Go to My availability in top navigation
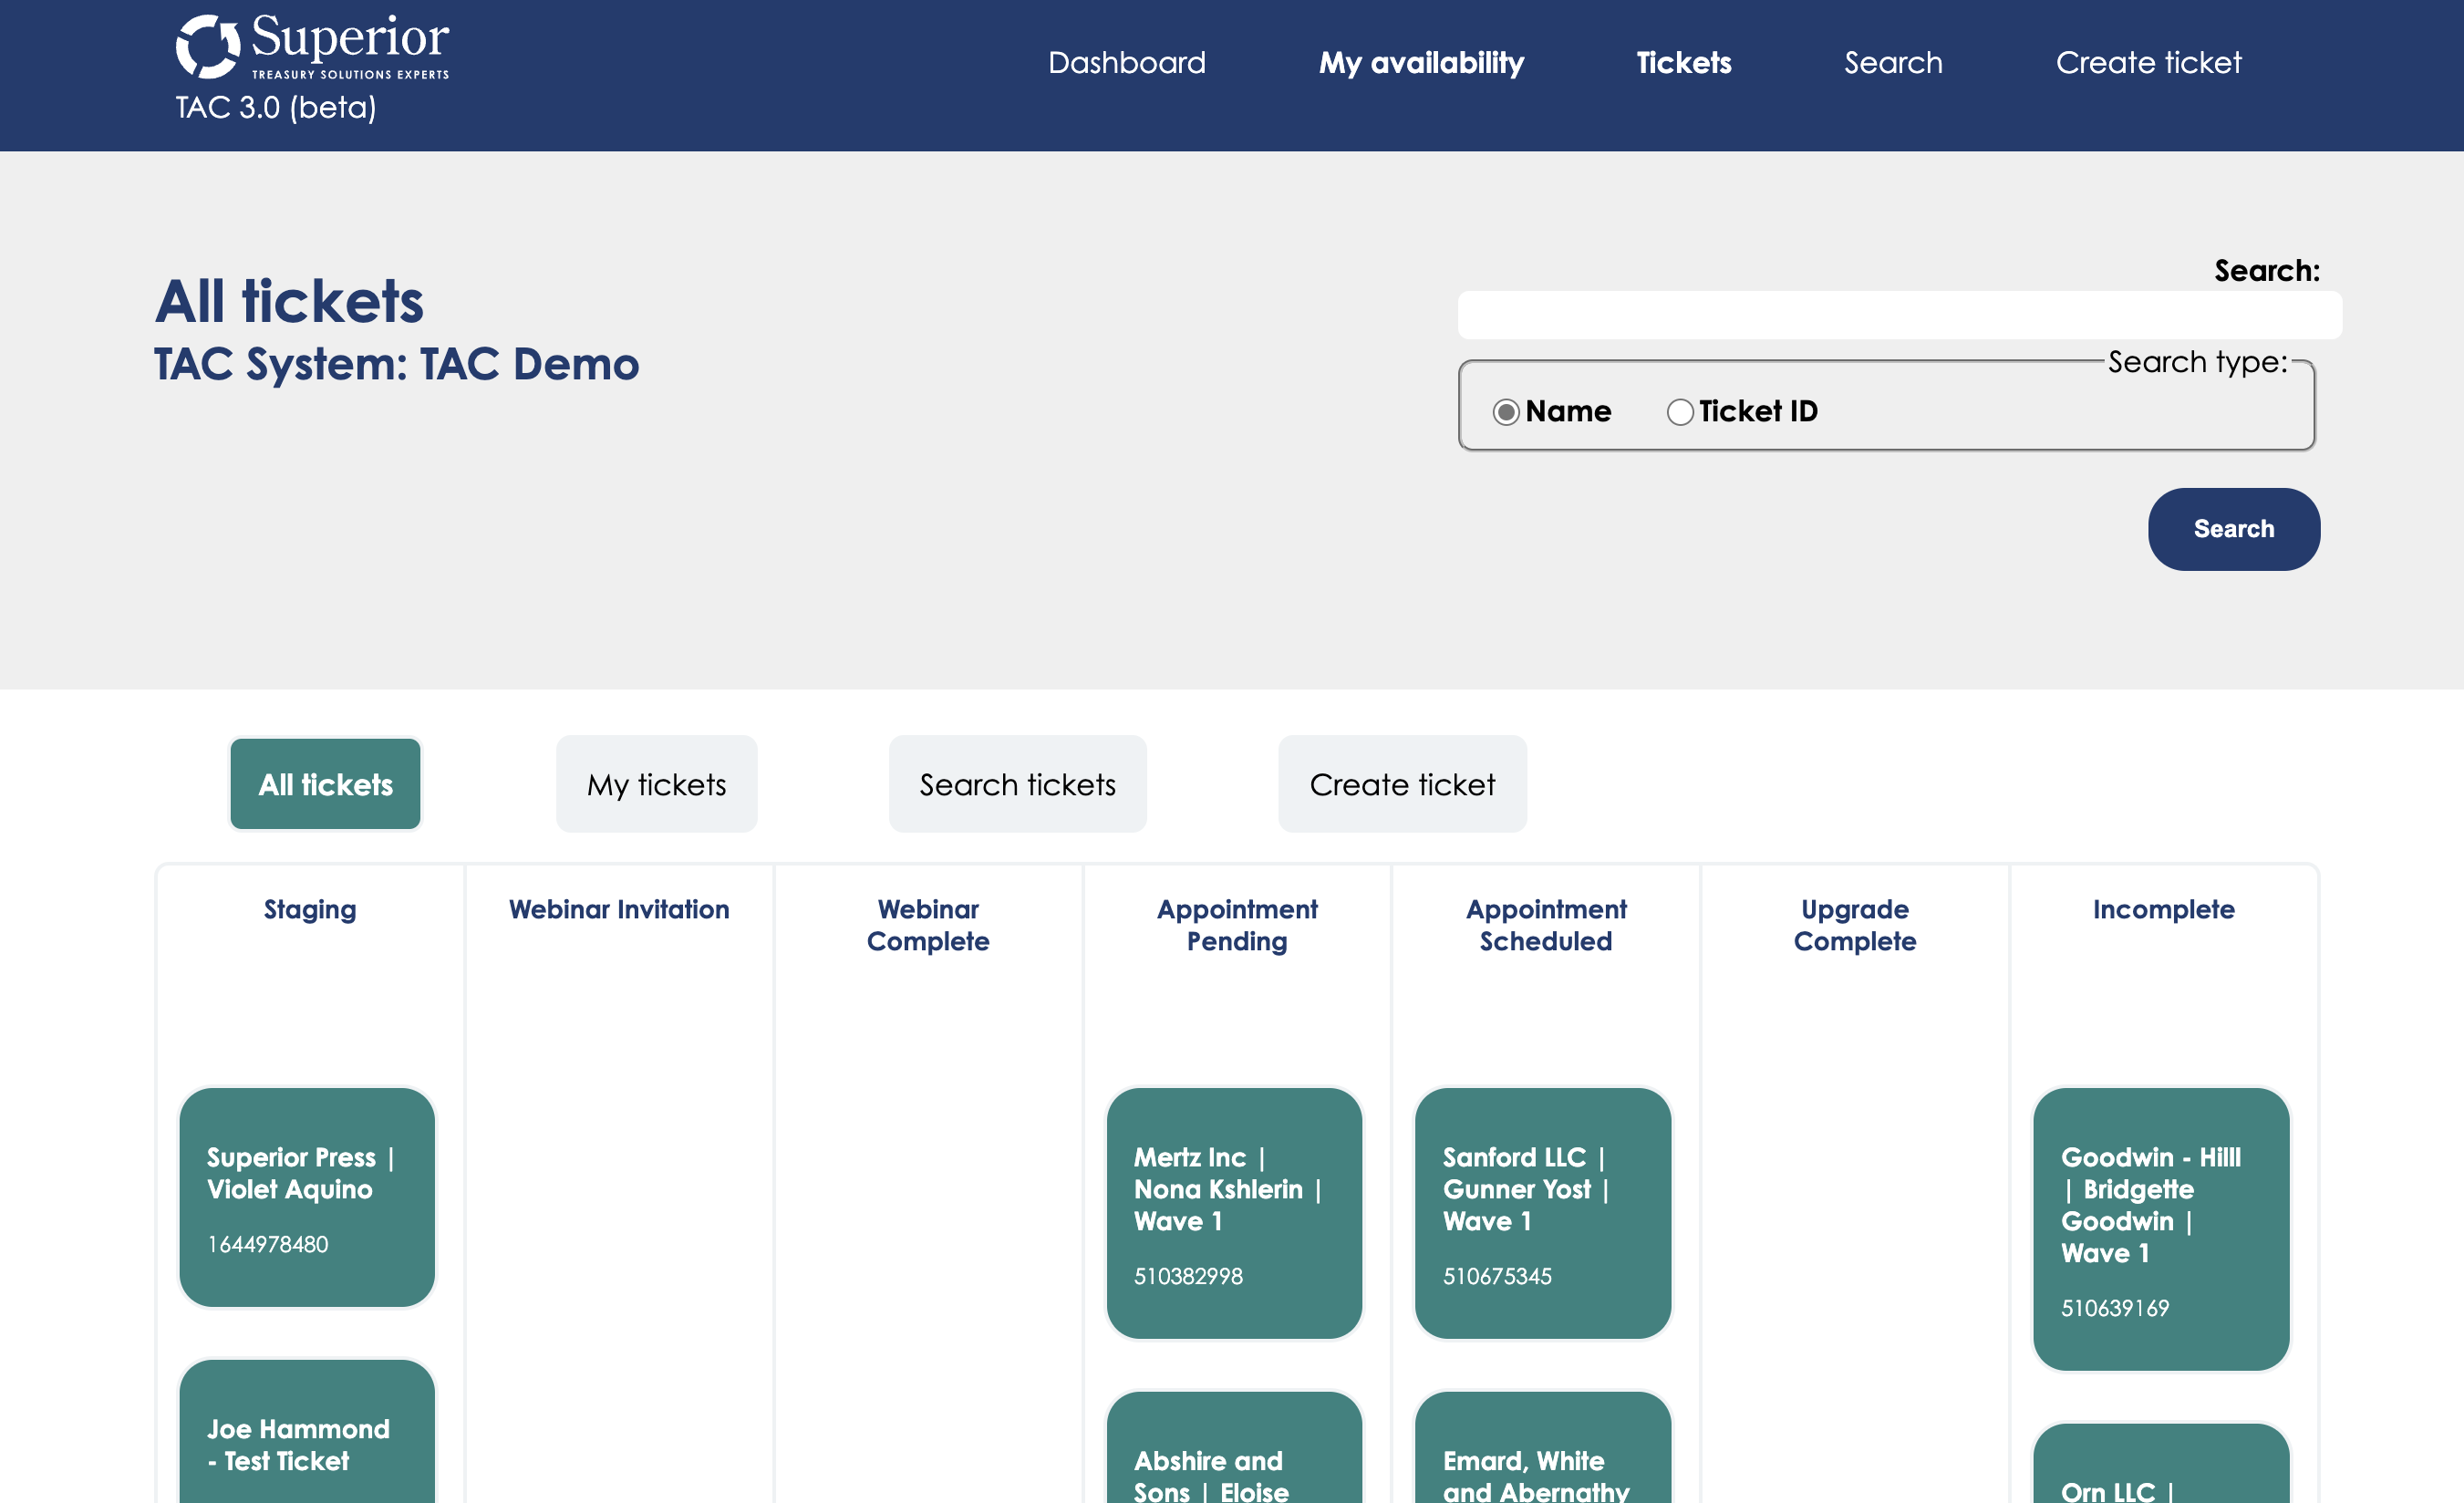This screenshot has width=2464, height=1503. coord(1421,63)
